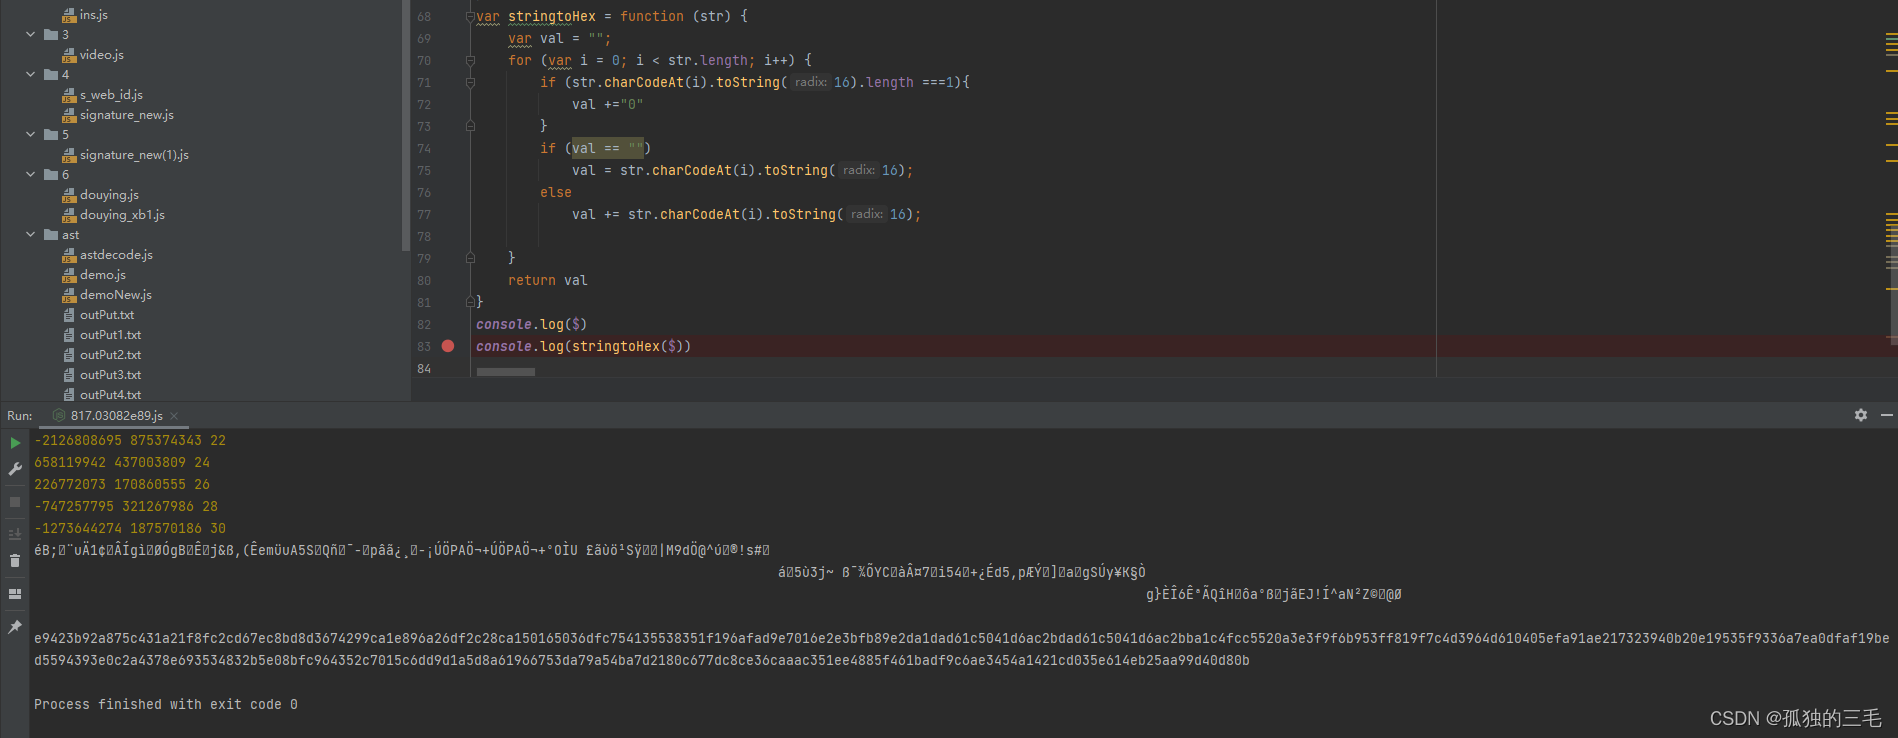Screen dimensions: 1898x738
Task: Click highlighted 'val == ""' condition on line 74
Action: tap(608, 148)
